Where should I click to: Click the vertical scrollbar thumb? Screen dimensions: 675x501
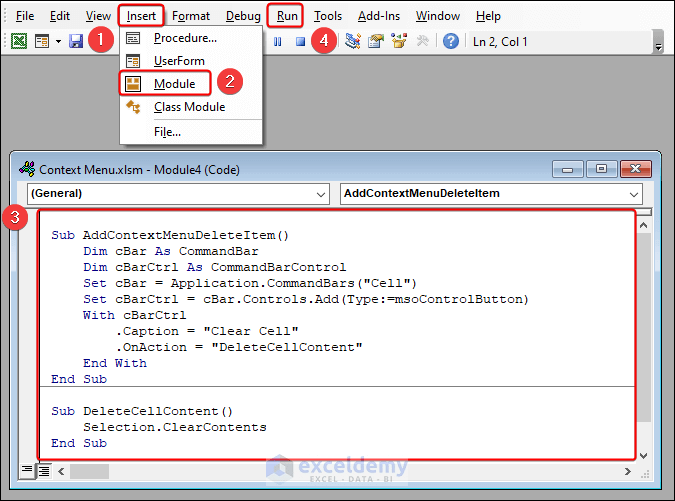tap(644, 327)
